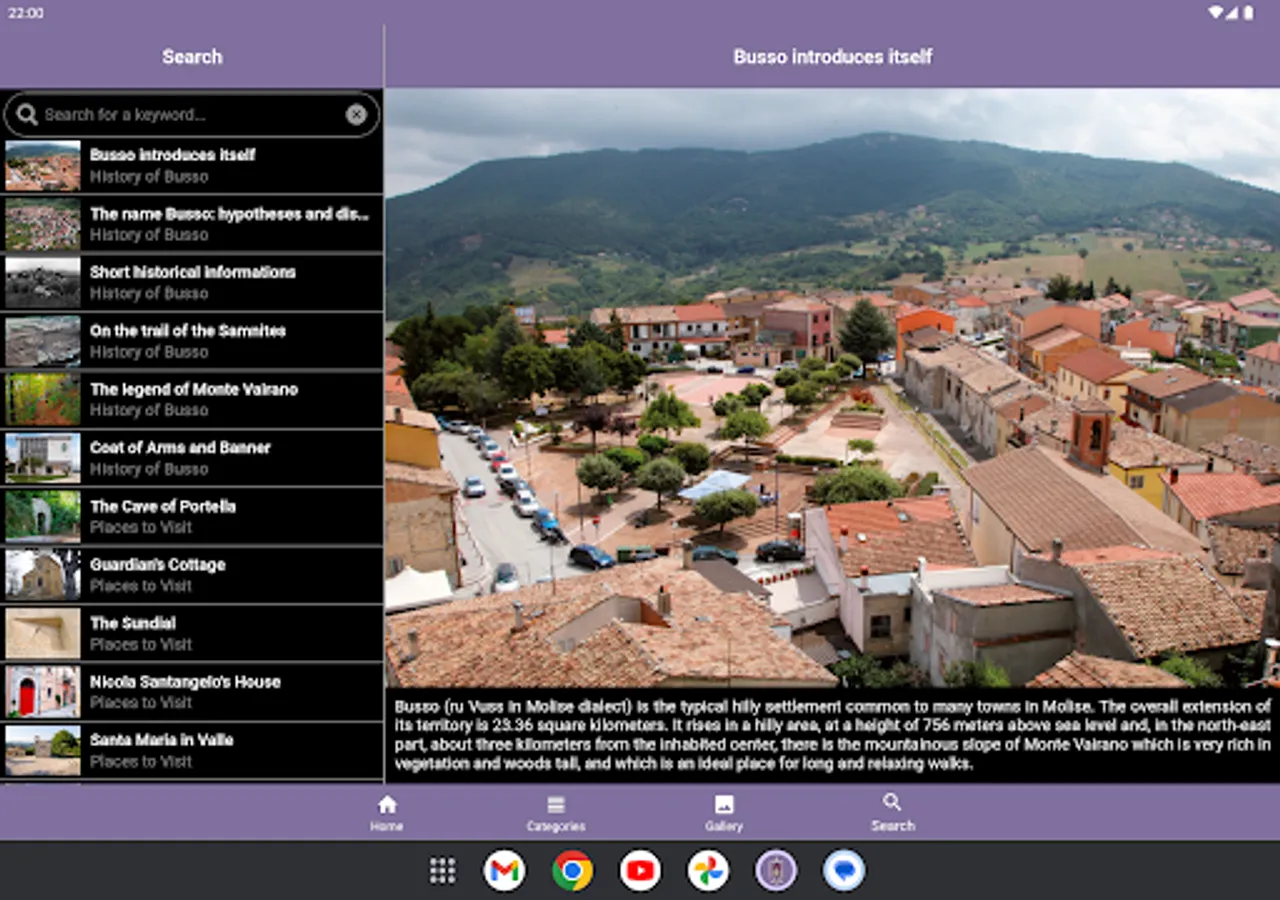Screen dimensions: 1280x900
Task: Launch Google Photos from the taskbar
Action: tap(708, 870)
